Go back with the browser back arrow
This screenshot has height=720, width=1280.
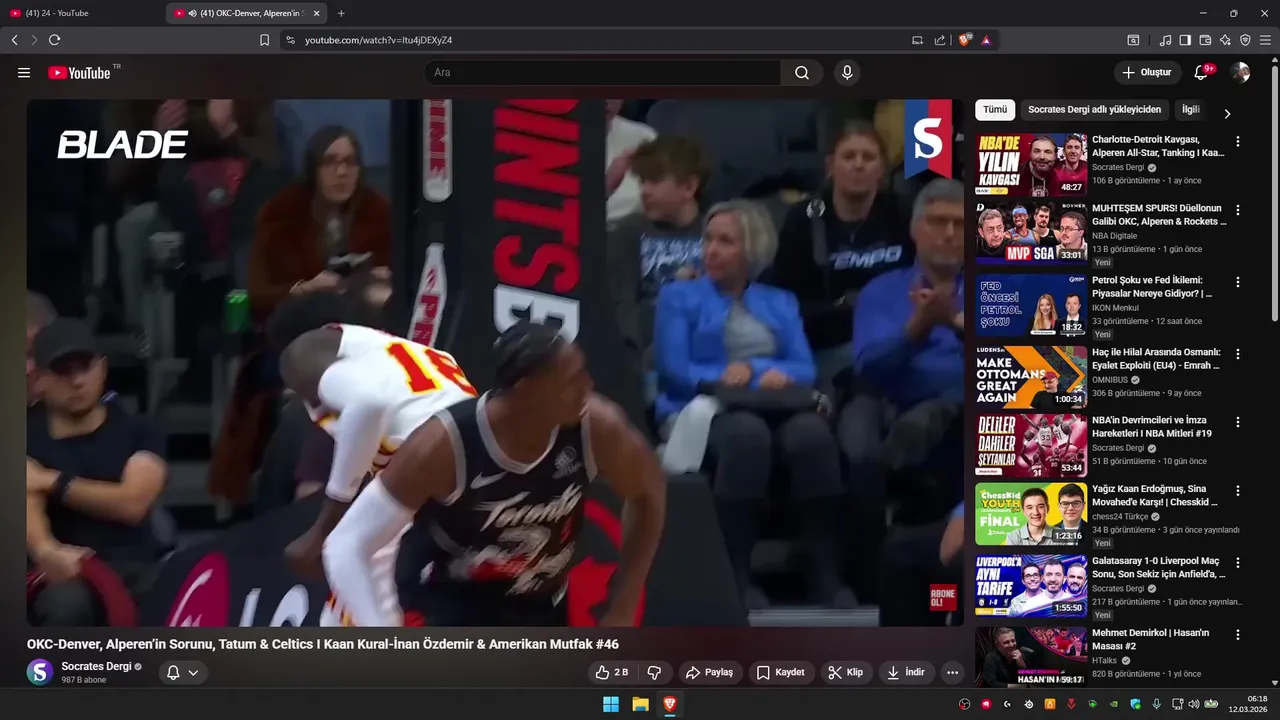pos(14,40)
